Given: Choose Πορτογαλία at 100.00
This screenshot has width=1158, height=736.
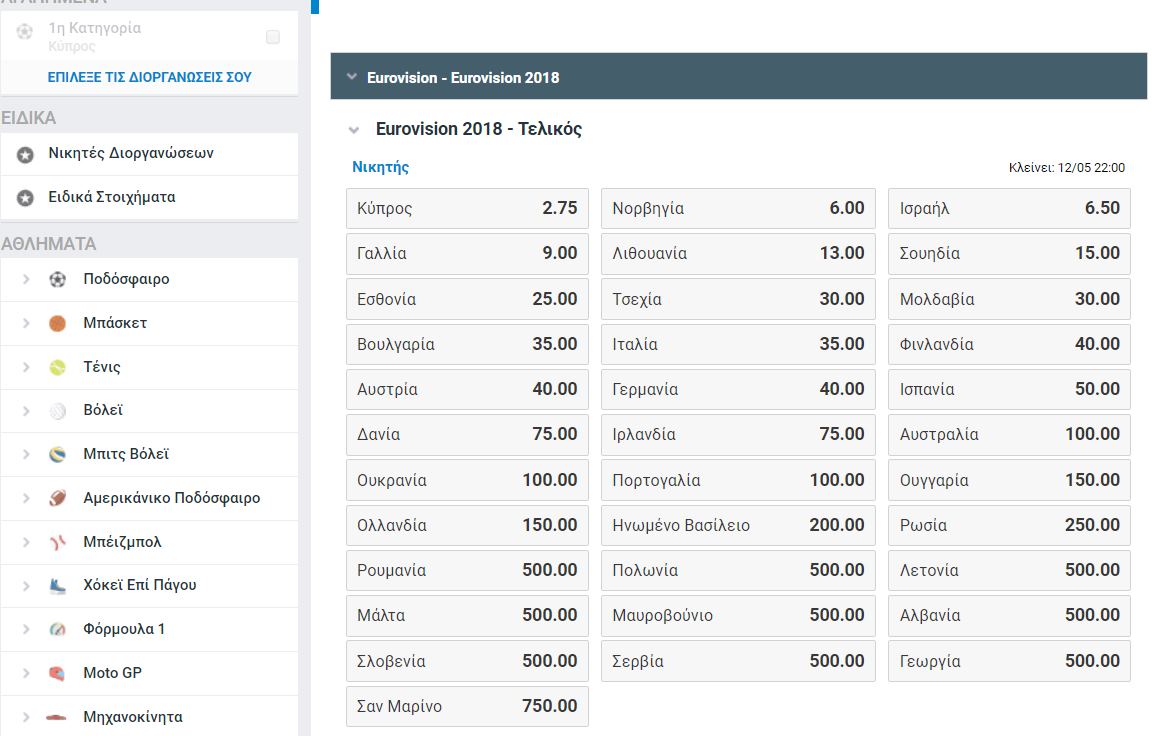Looking at the screenshot, I should [738, 480].
